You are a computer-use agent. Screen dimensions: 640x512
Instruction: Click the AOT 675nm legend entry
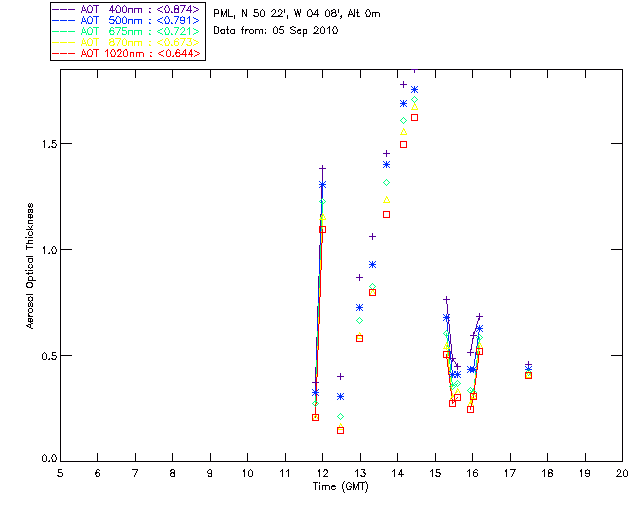click(127, 31)
